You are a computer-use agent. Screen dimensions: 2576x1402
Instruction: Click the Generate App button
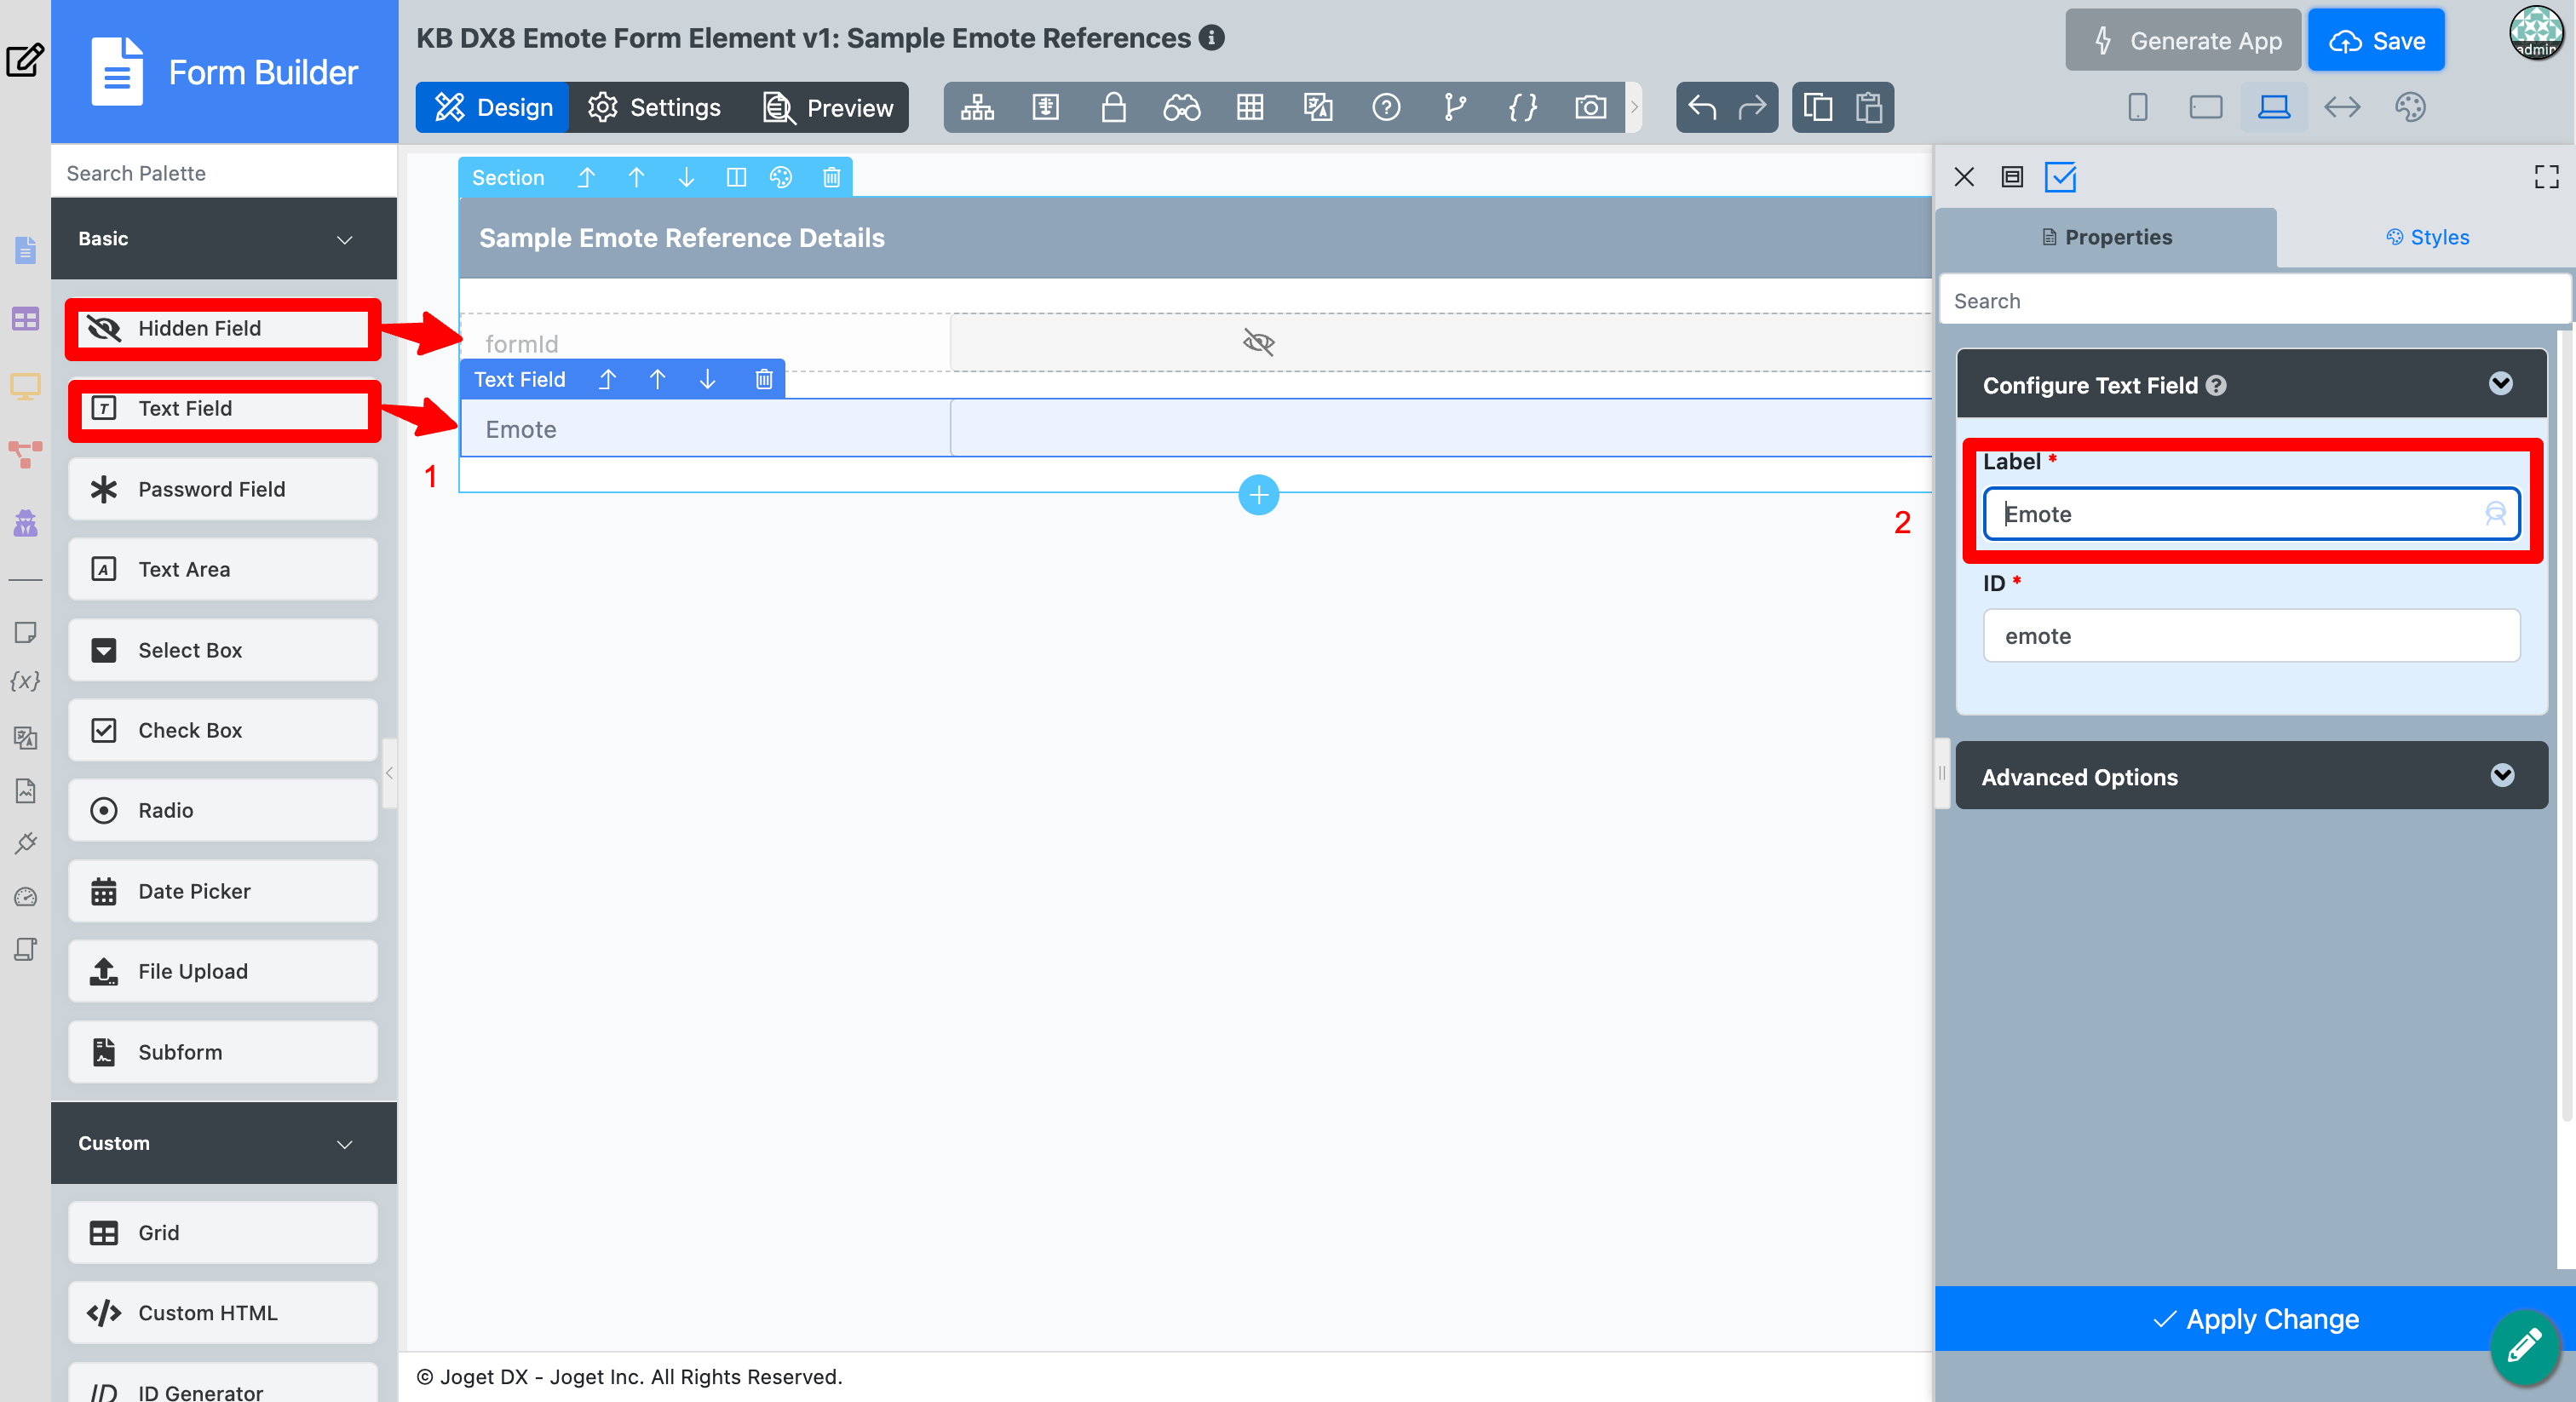coord(2183,40)
